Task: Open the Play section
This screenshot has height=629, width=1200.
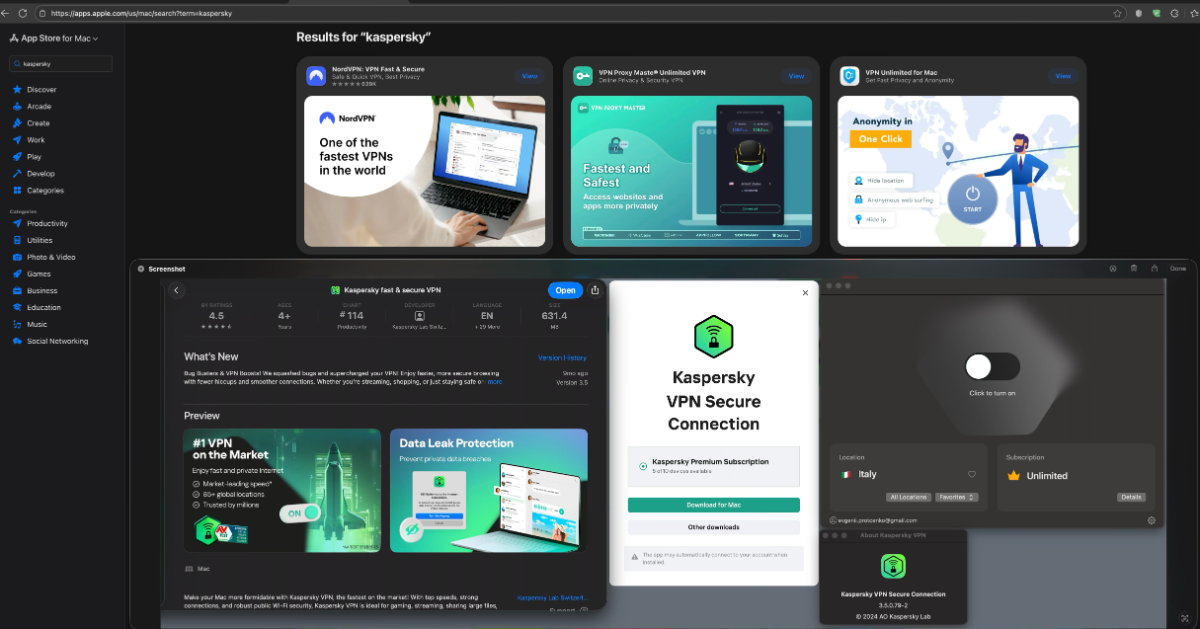Action: (28, 157)
